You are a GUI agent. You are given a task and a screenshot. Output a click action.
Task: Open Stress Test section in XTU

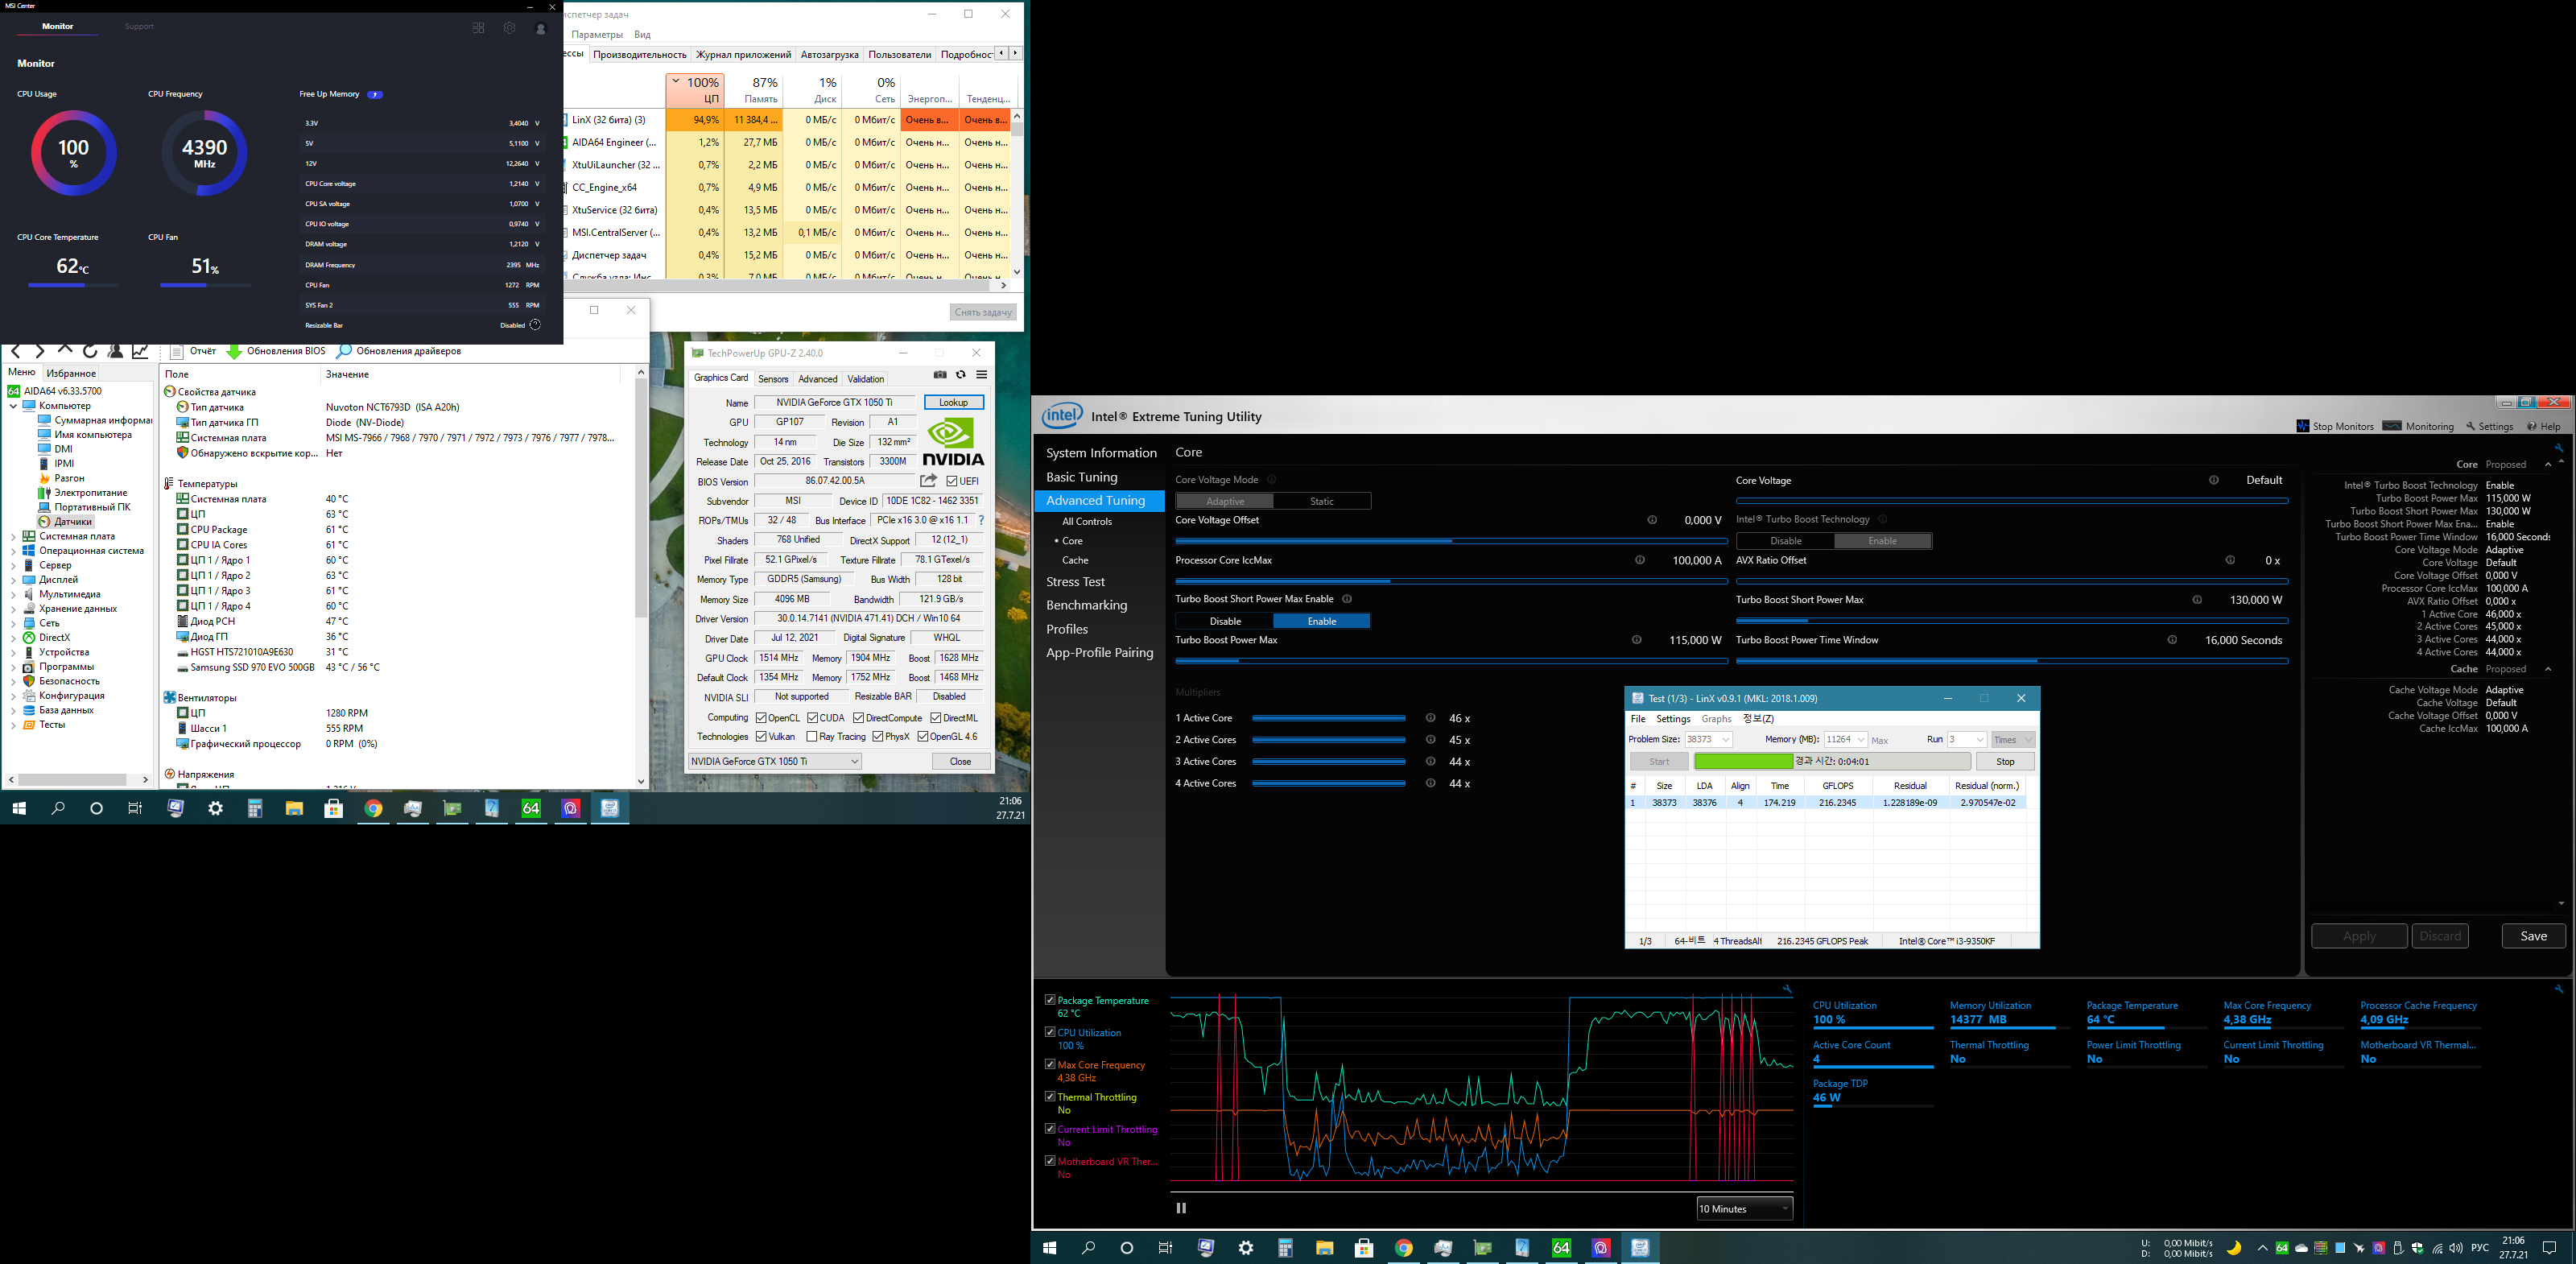pos(1075,582)
